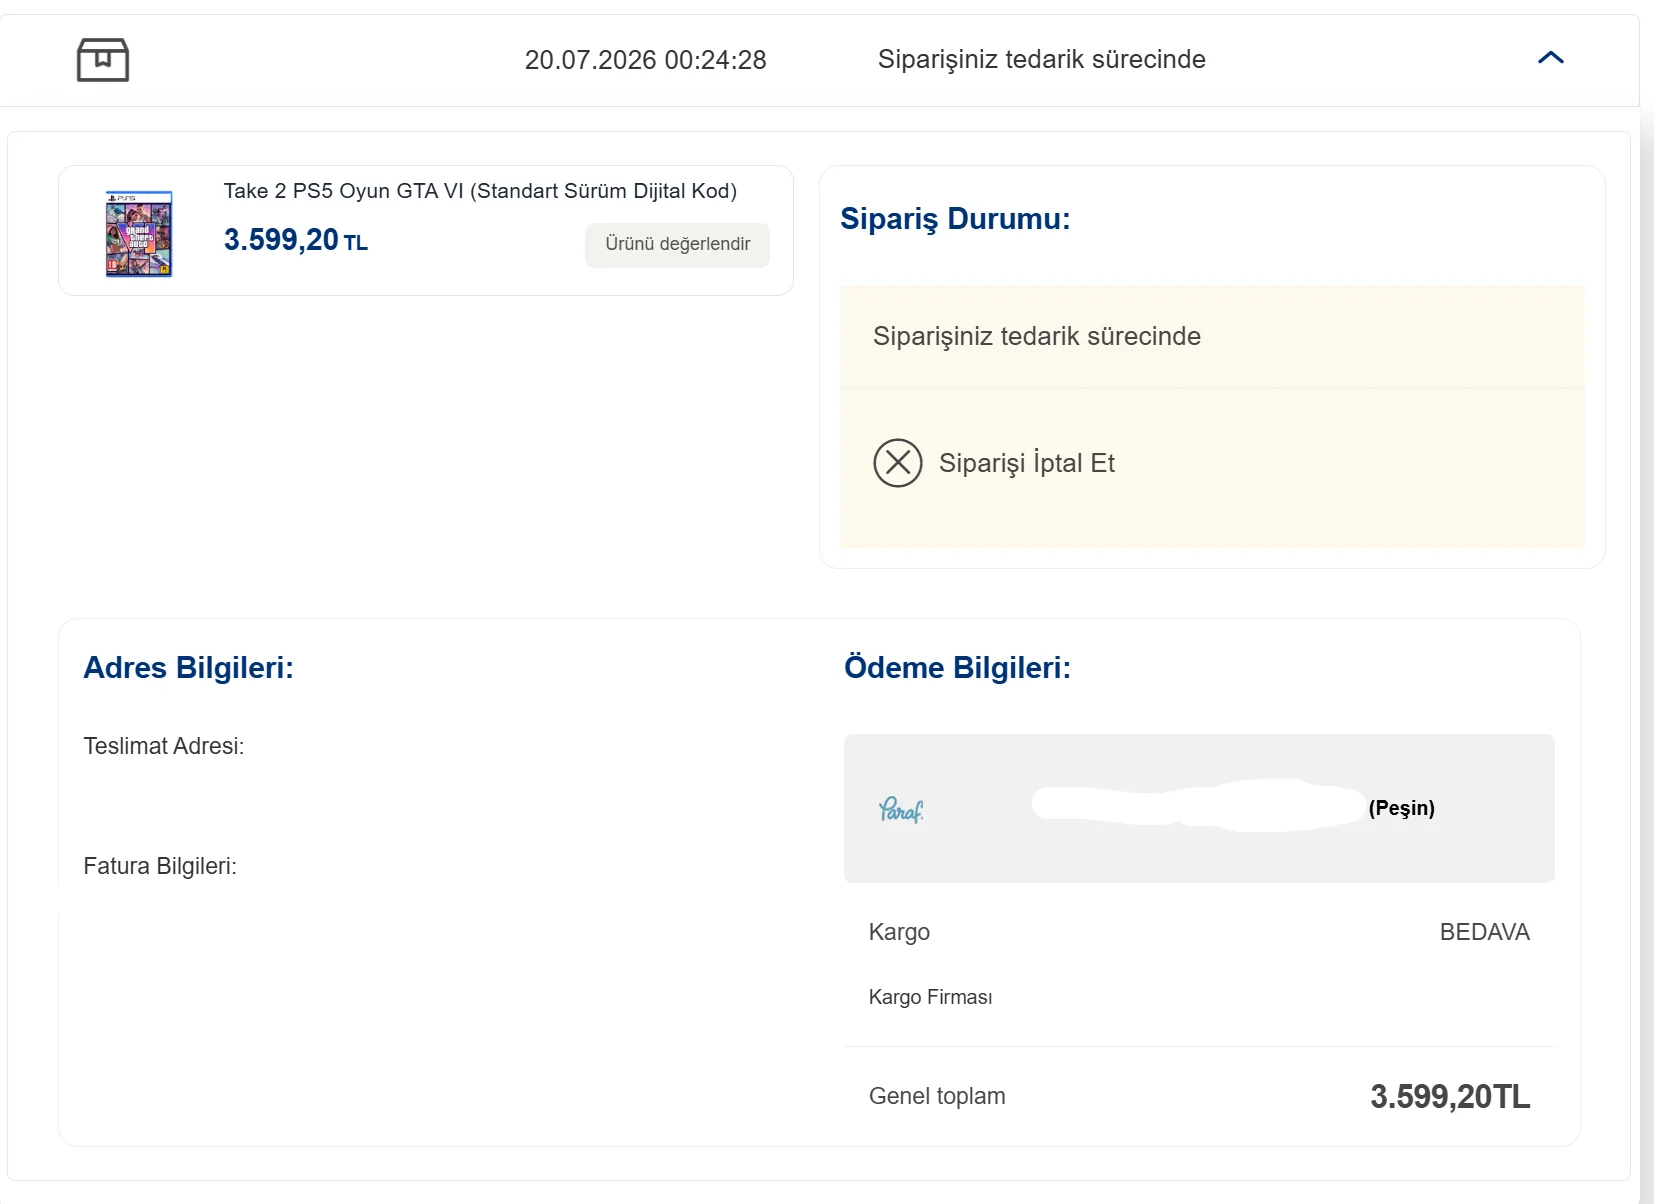Click the order date 20.07.2026 00:24:28
The width and height of the screenshot is (1654, 1204).
tap(645, 60)
